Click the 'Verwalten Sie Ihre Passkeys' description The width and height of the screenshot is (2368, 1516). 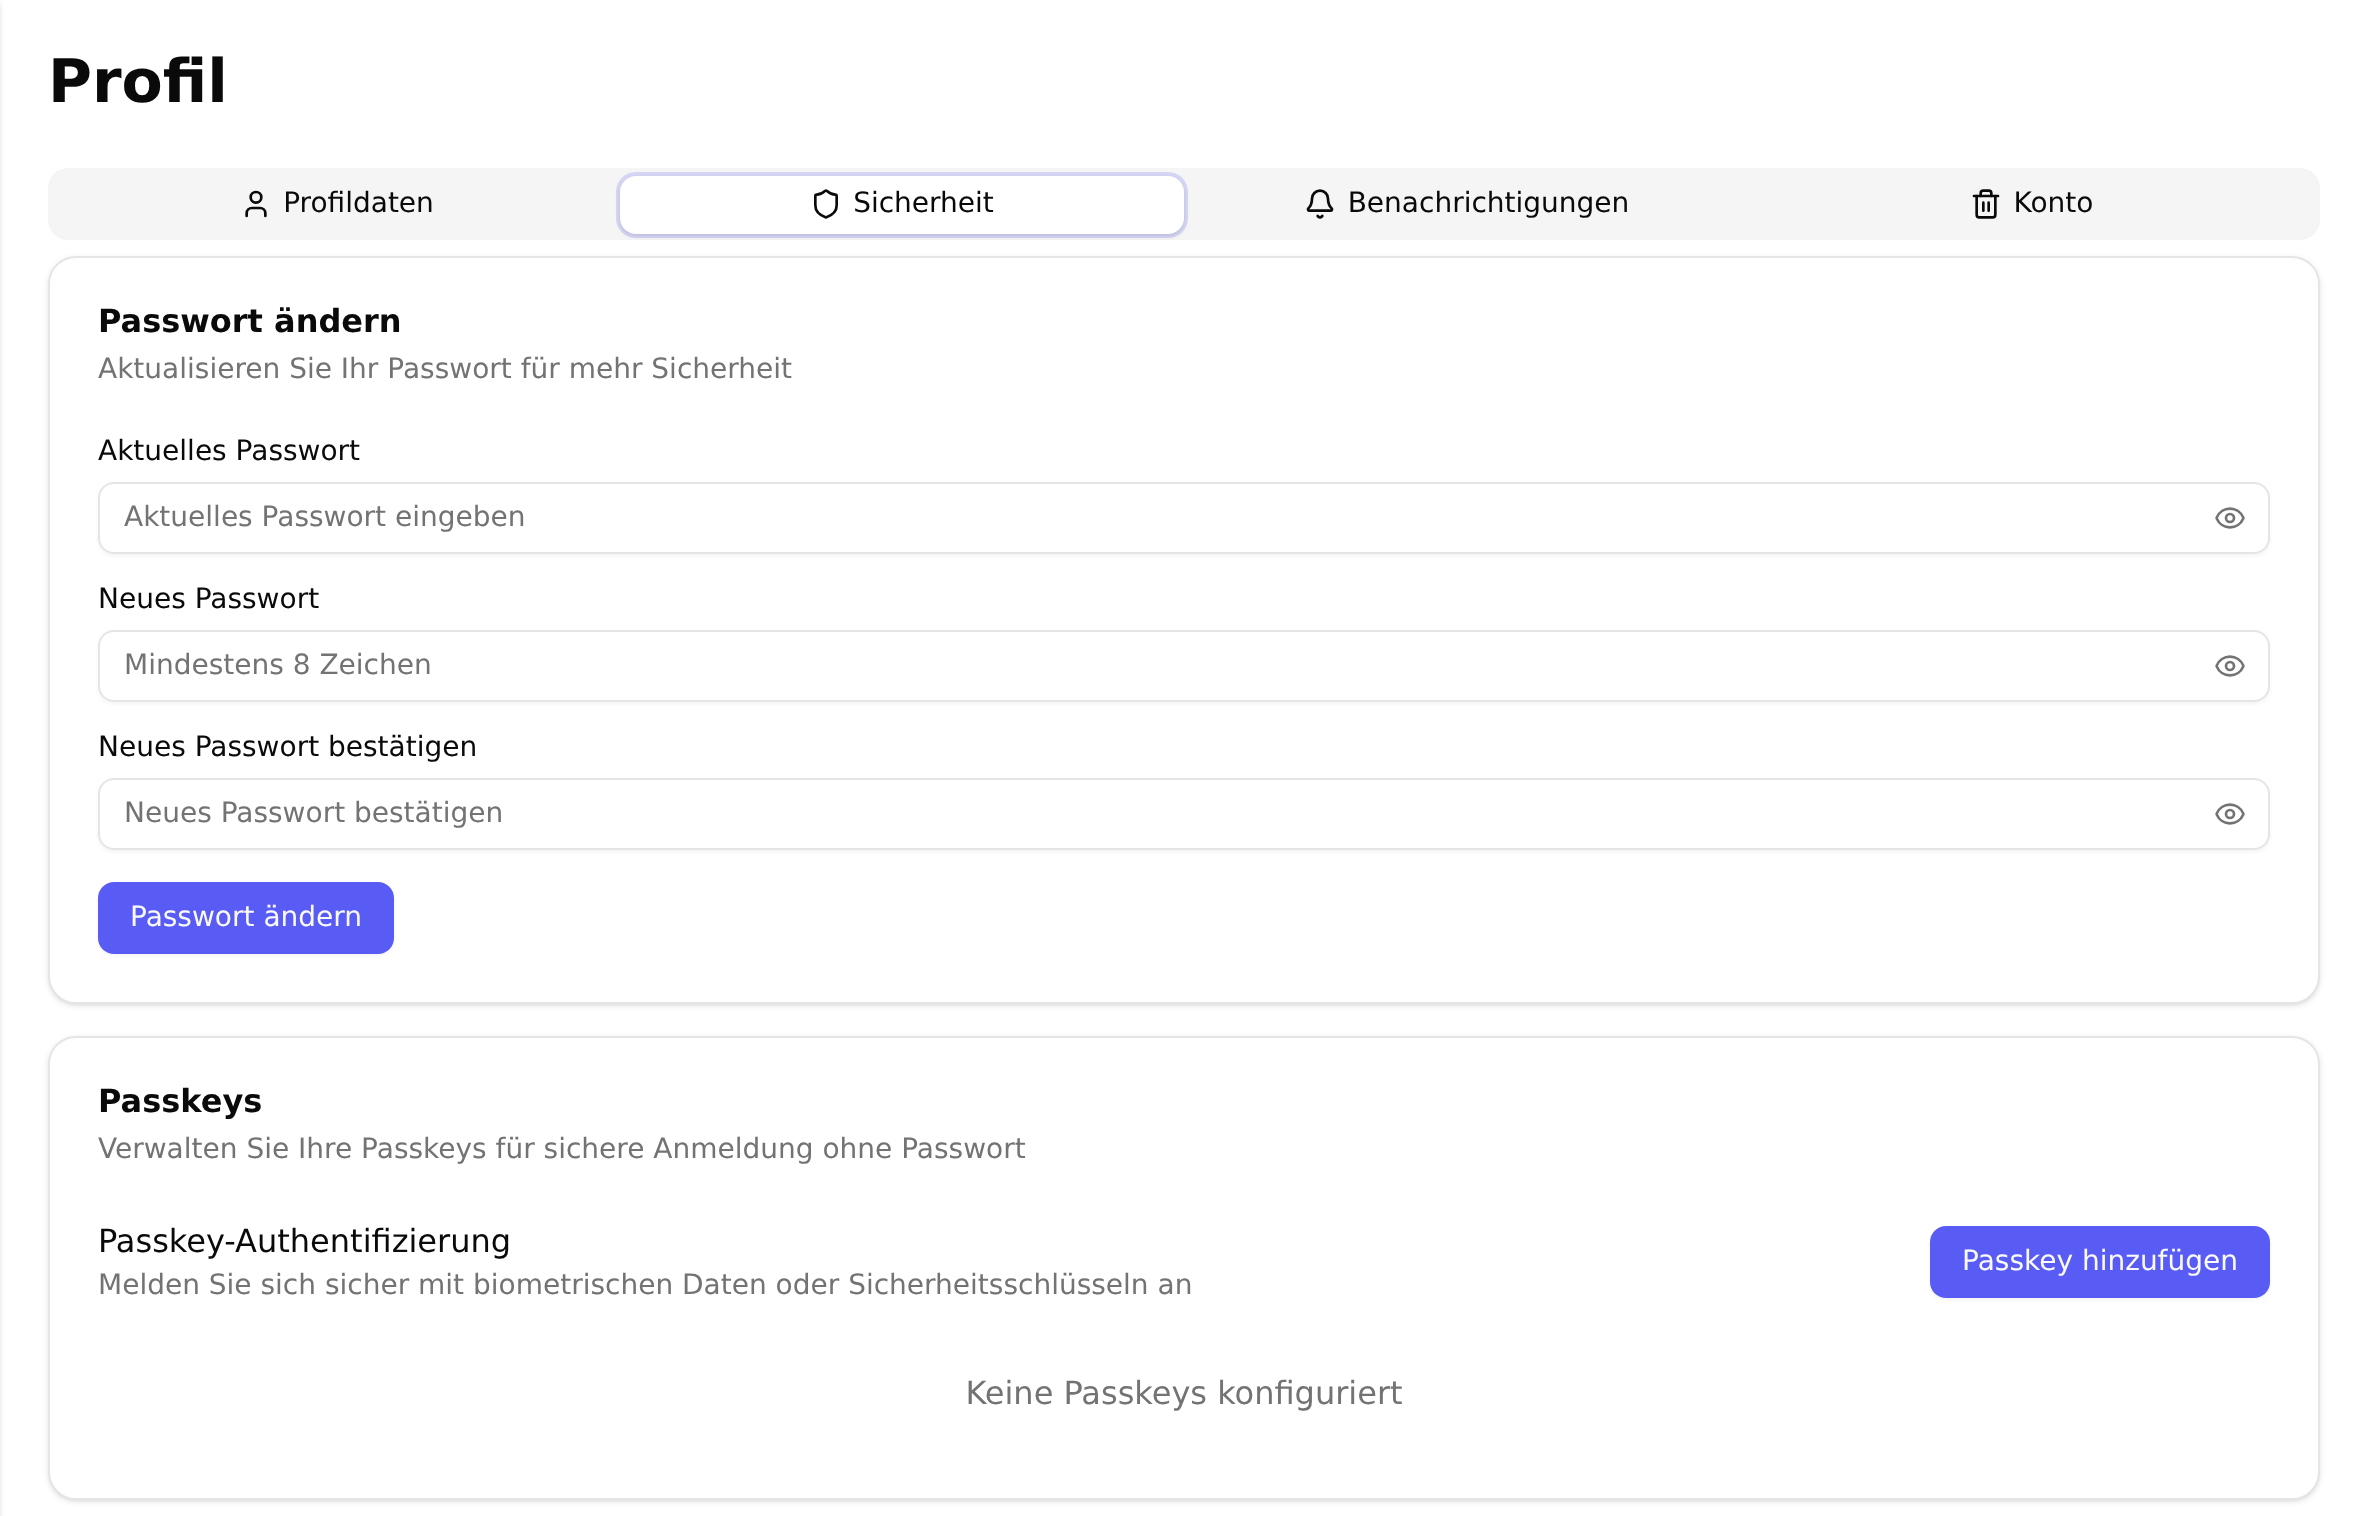pos(562,1149)
